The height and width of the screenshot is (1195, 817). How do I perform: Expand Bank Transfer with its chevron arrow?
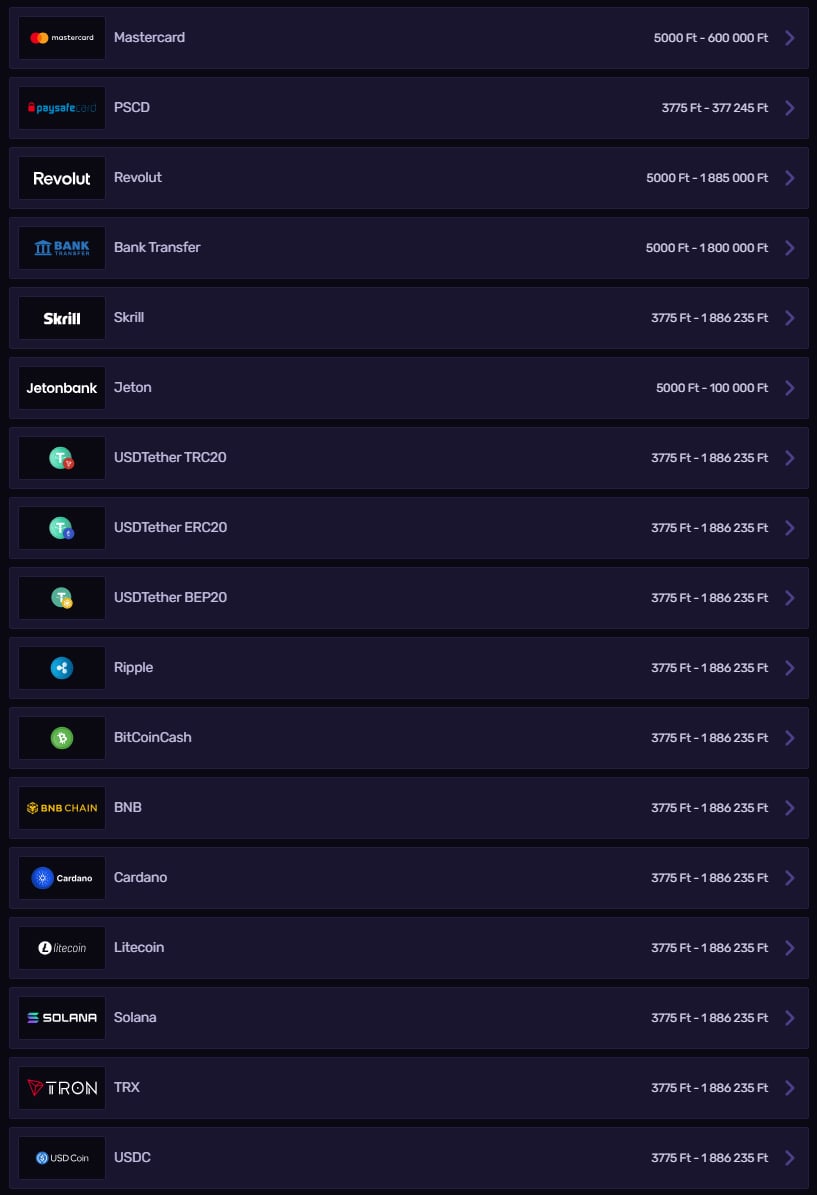tap(790, 248)
